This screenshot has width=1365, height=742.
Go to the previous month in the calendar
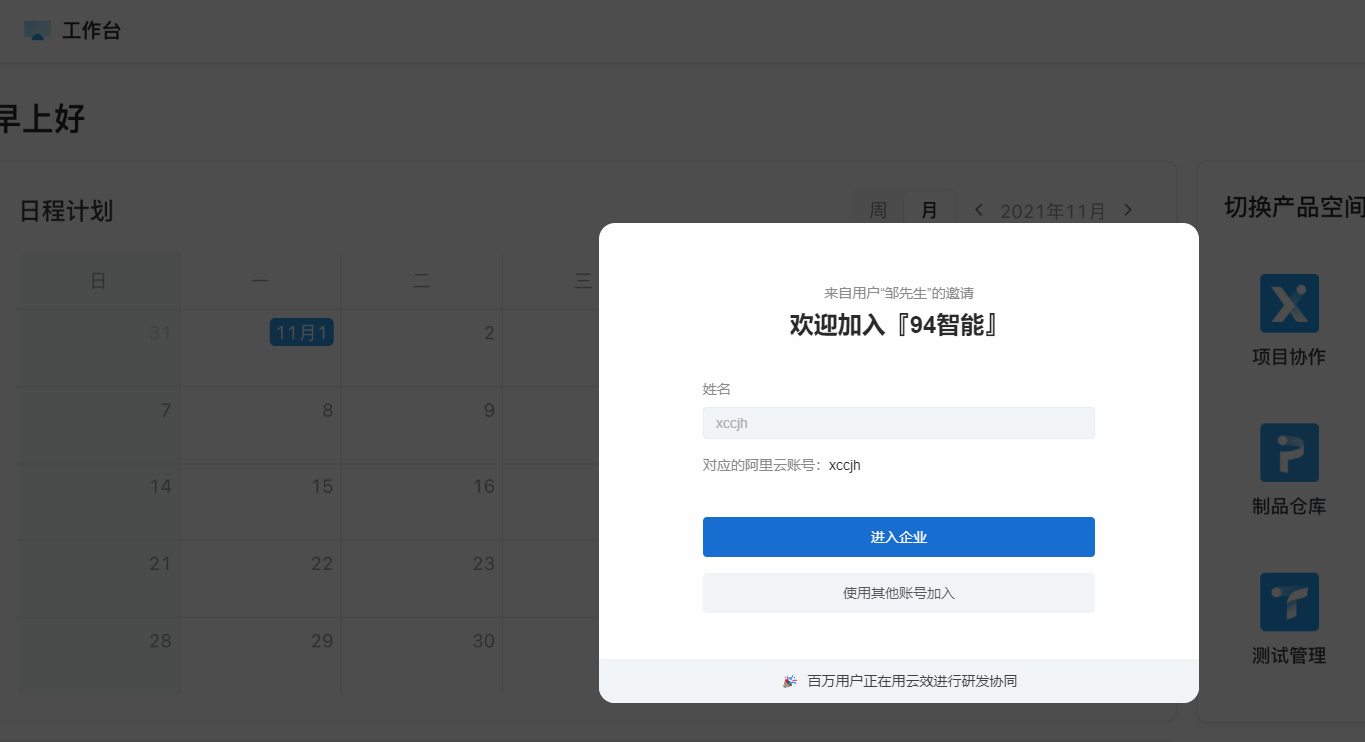979,210
